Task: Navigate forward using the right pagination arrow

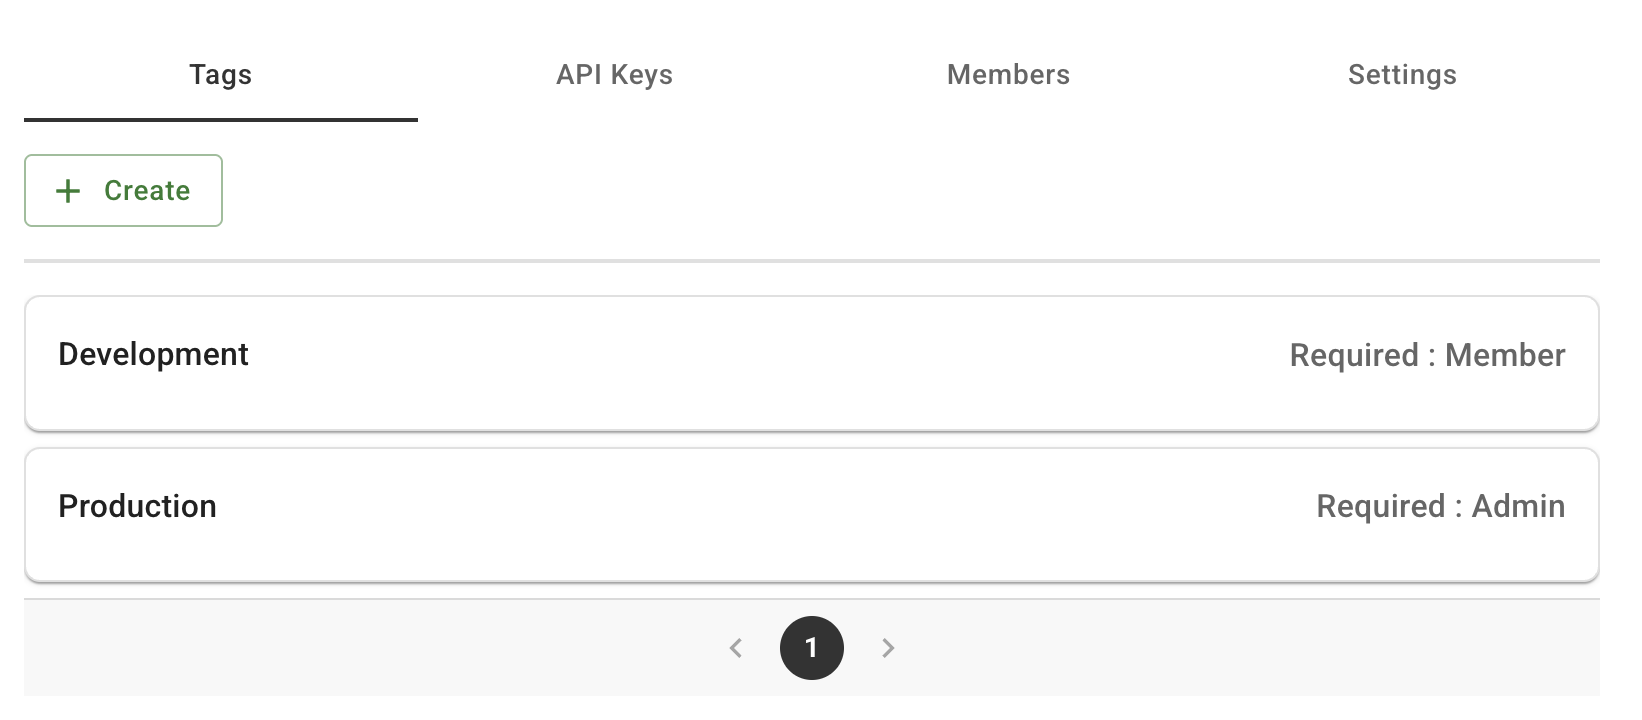Action: [888, 648]
